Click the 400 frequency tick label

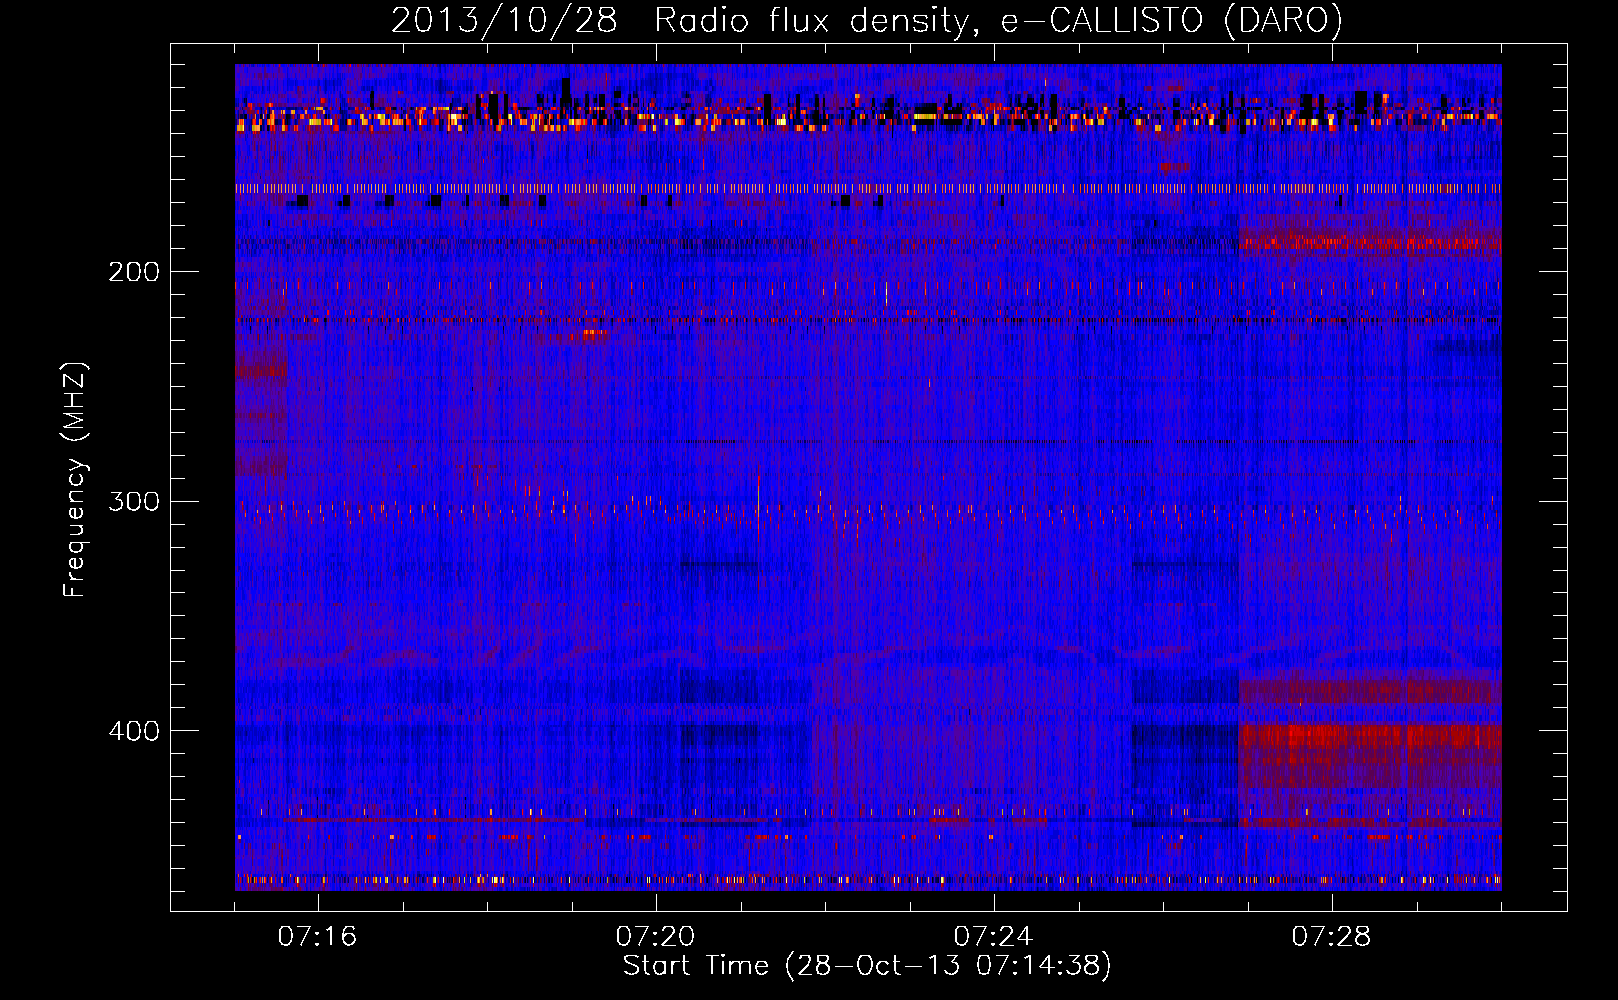coord(134,731)
